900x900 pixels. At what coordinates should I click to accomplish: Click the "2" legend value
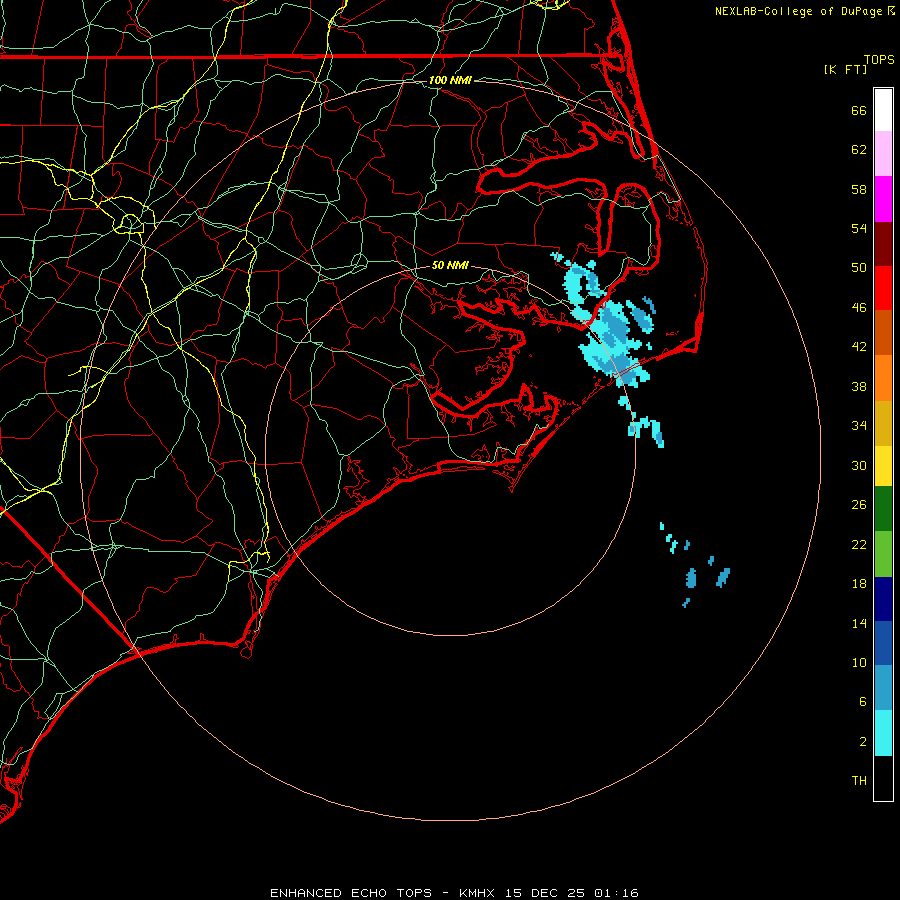click(x=862, y=742)
